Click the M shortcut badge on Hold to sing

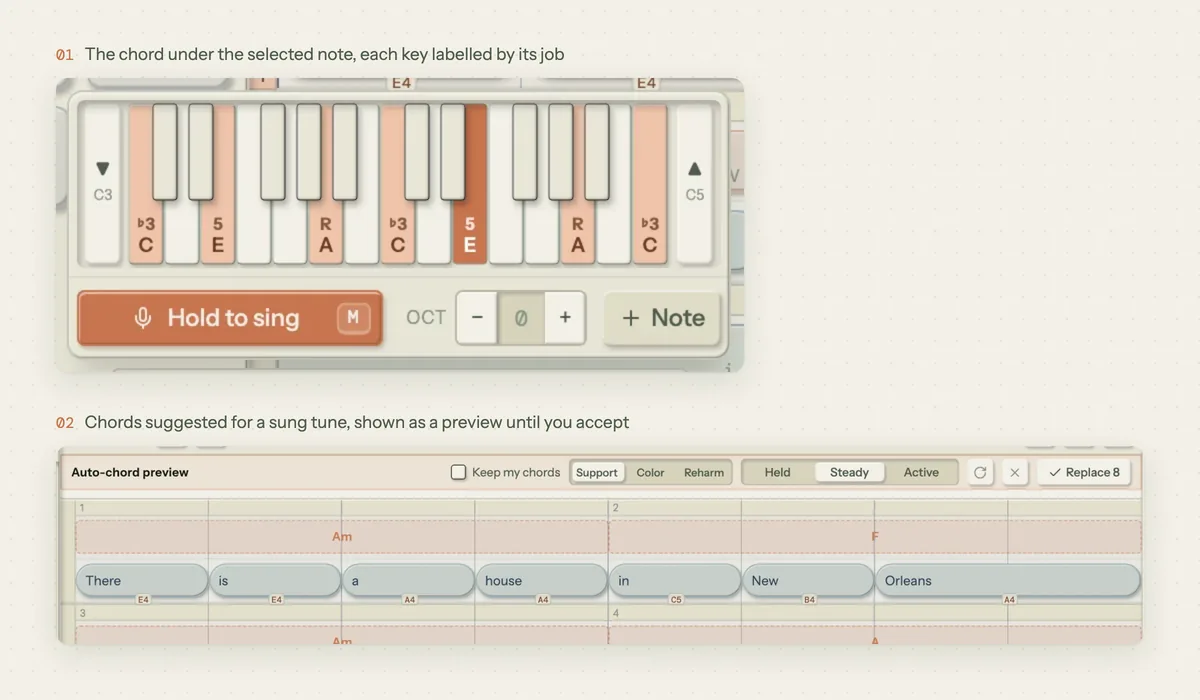click(x=352, y=318)
